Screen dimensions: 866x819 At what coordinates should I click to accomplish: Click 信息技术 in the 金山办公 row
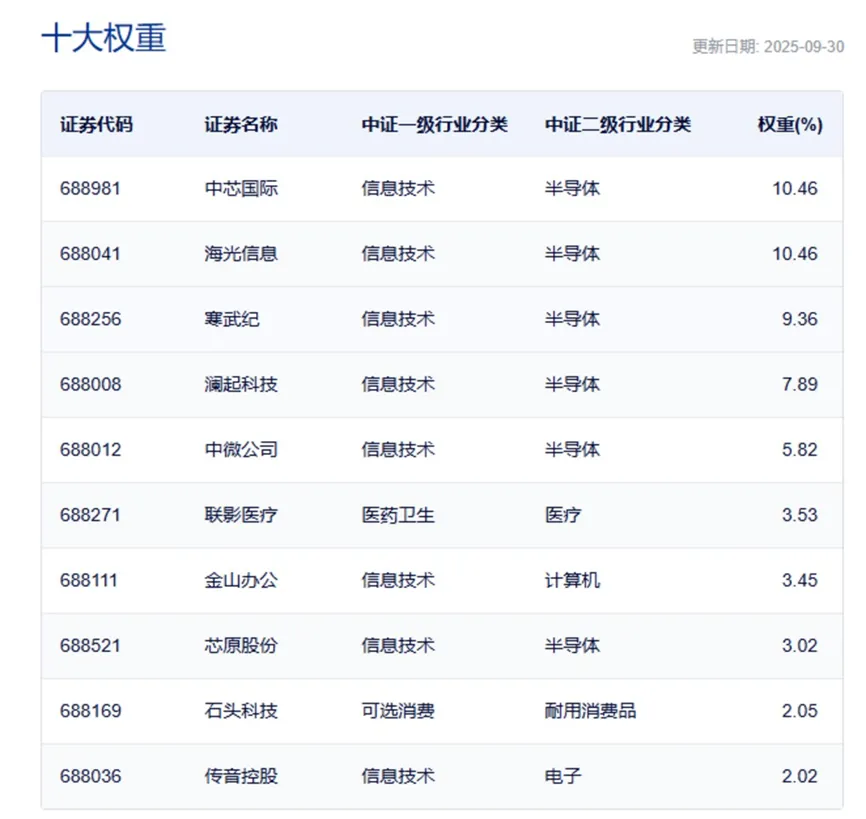pos(398,580)
